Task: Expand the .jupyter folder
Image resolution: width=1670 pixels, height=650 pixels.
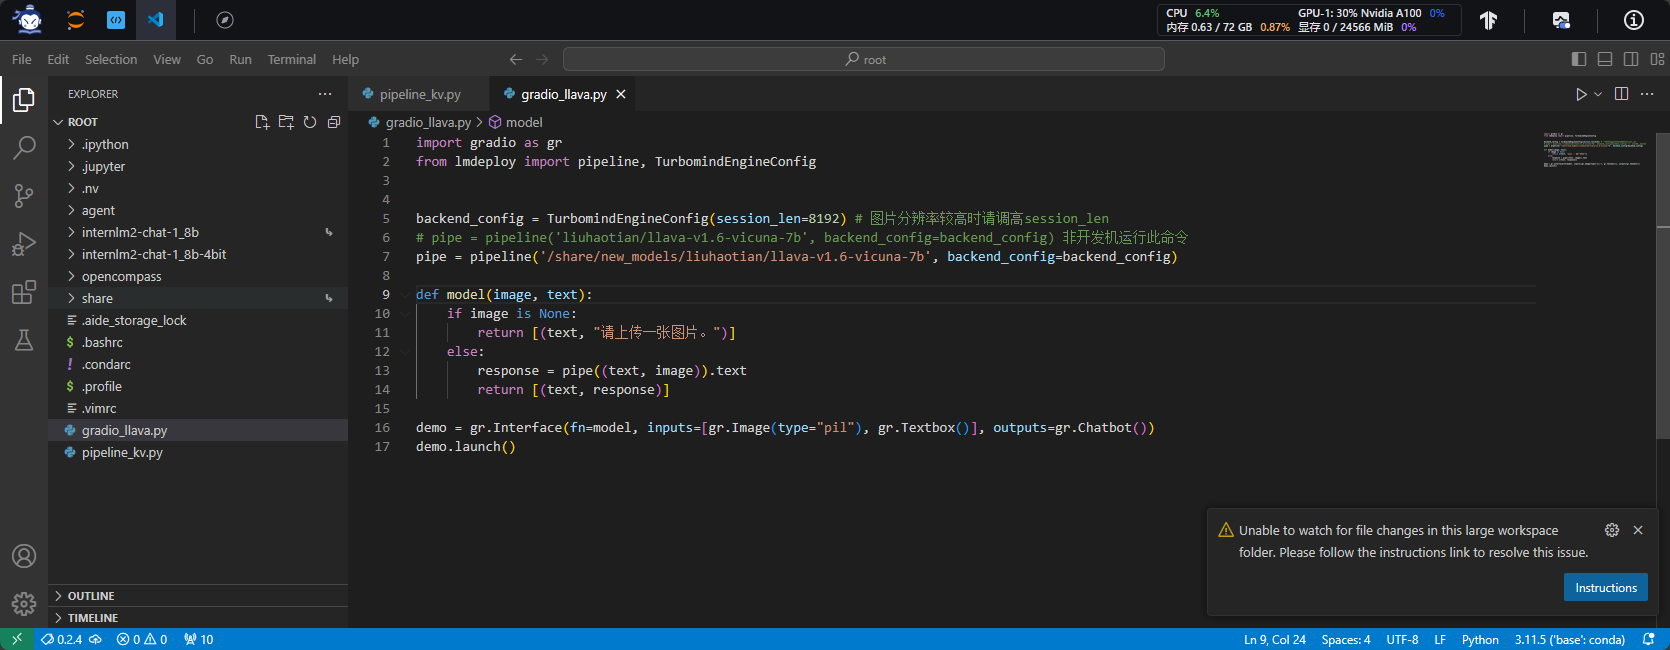Action: click(198, 166)
